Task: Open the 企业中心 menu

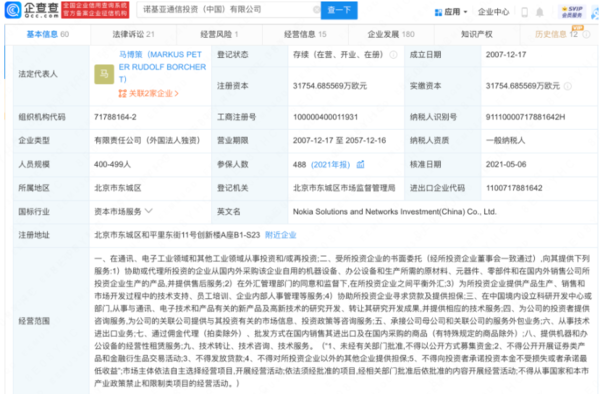Action: tap(494, 12)
